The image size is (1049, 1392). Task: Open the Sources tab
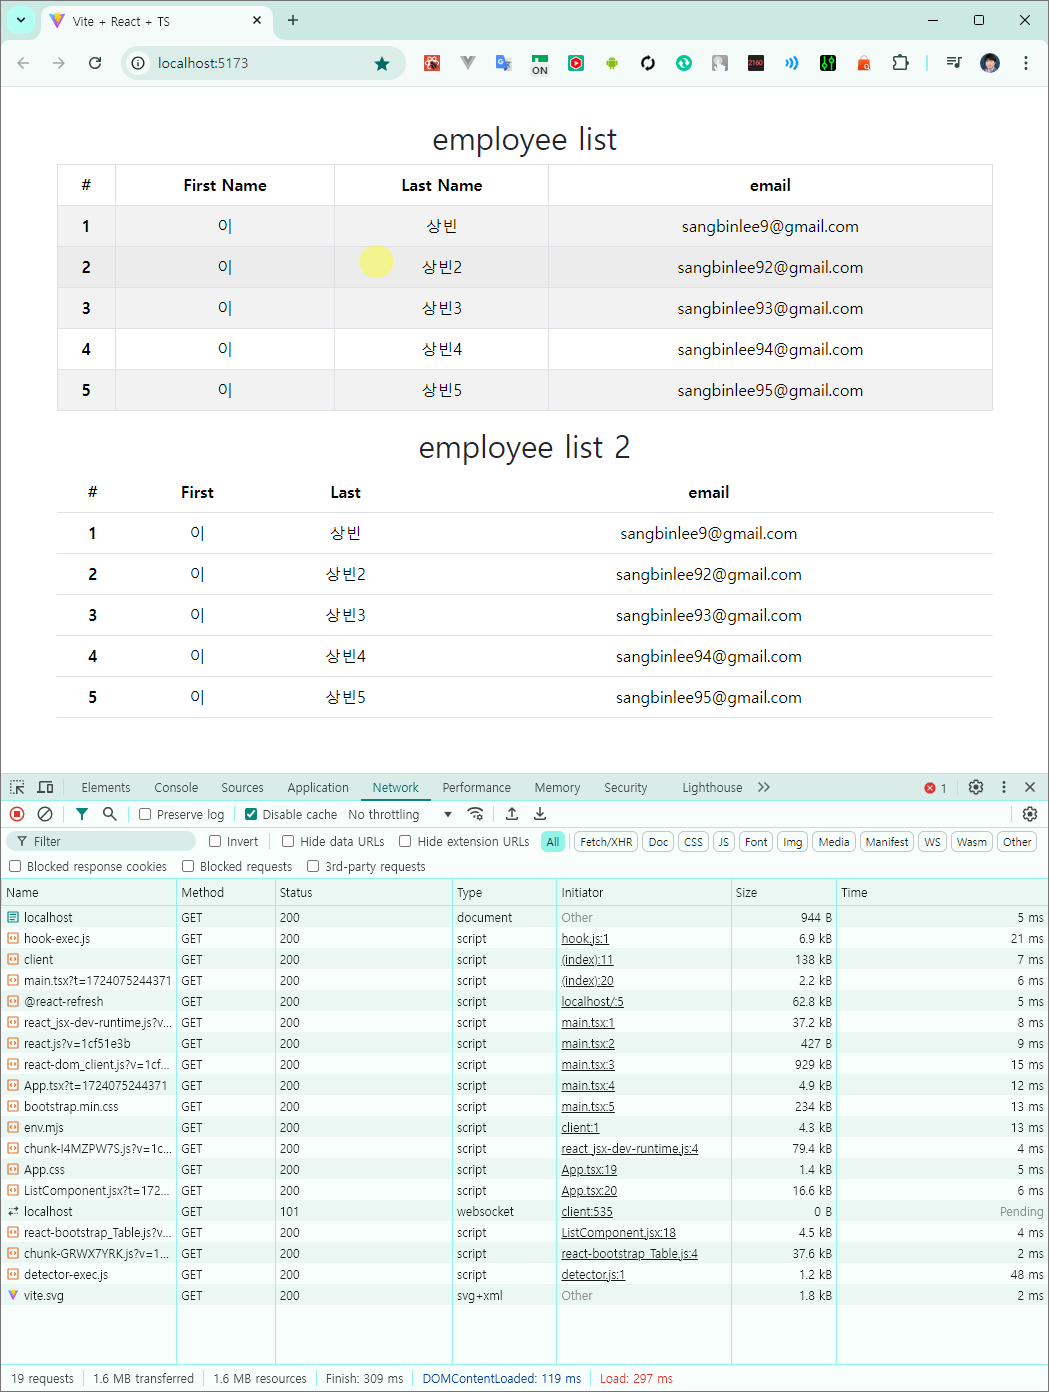click(x=242, y=788)
